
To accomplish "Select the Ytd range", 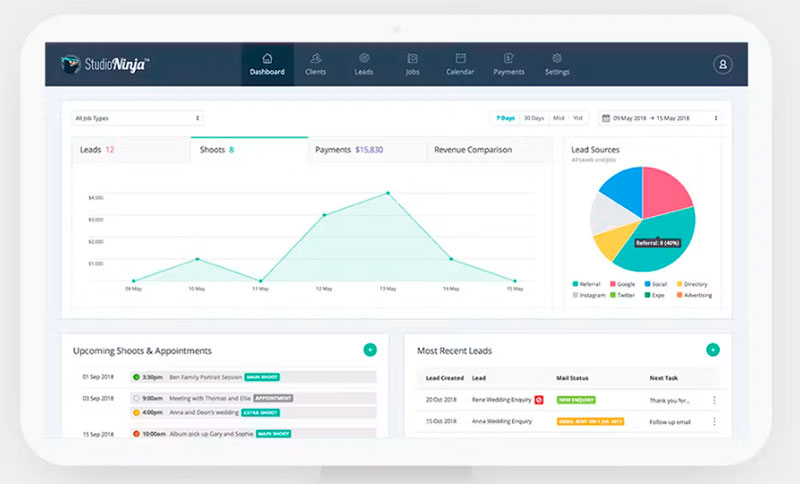I will coord(578,118).
